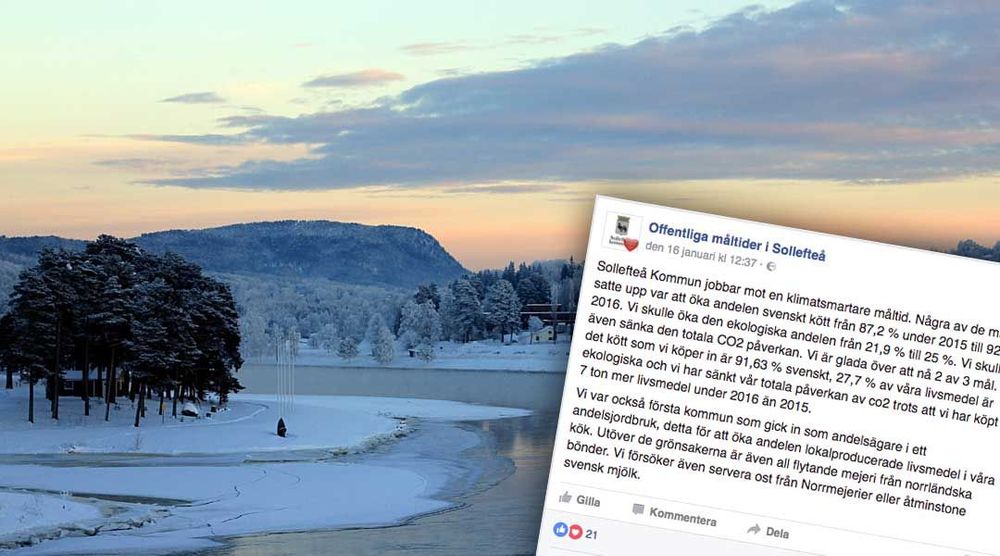Click the Sollefteå page profile picture
Viewport: 1000px width, 556px height.
coord(622,231)
